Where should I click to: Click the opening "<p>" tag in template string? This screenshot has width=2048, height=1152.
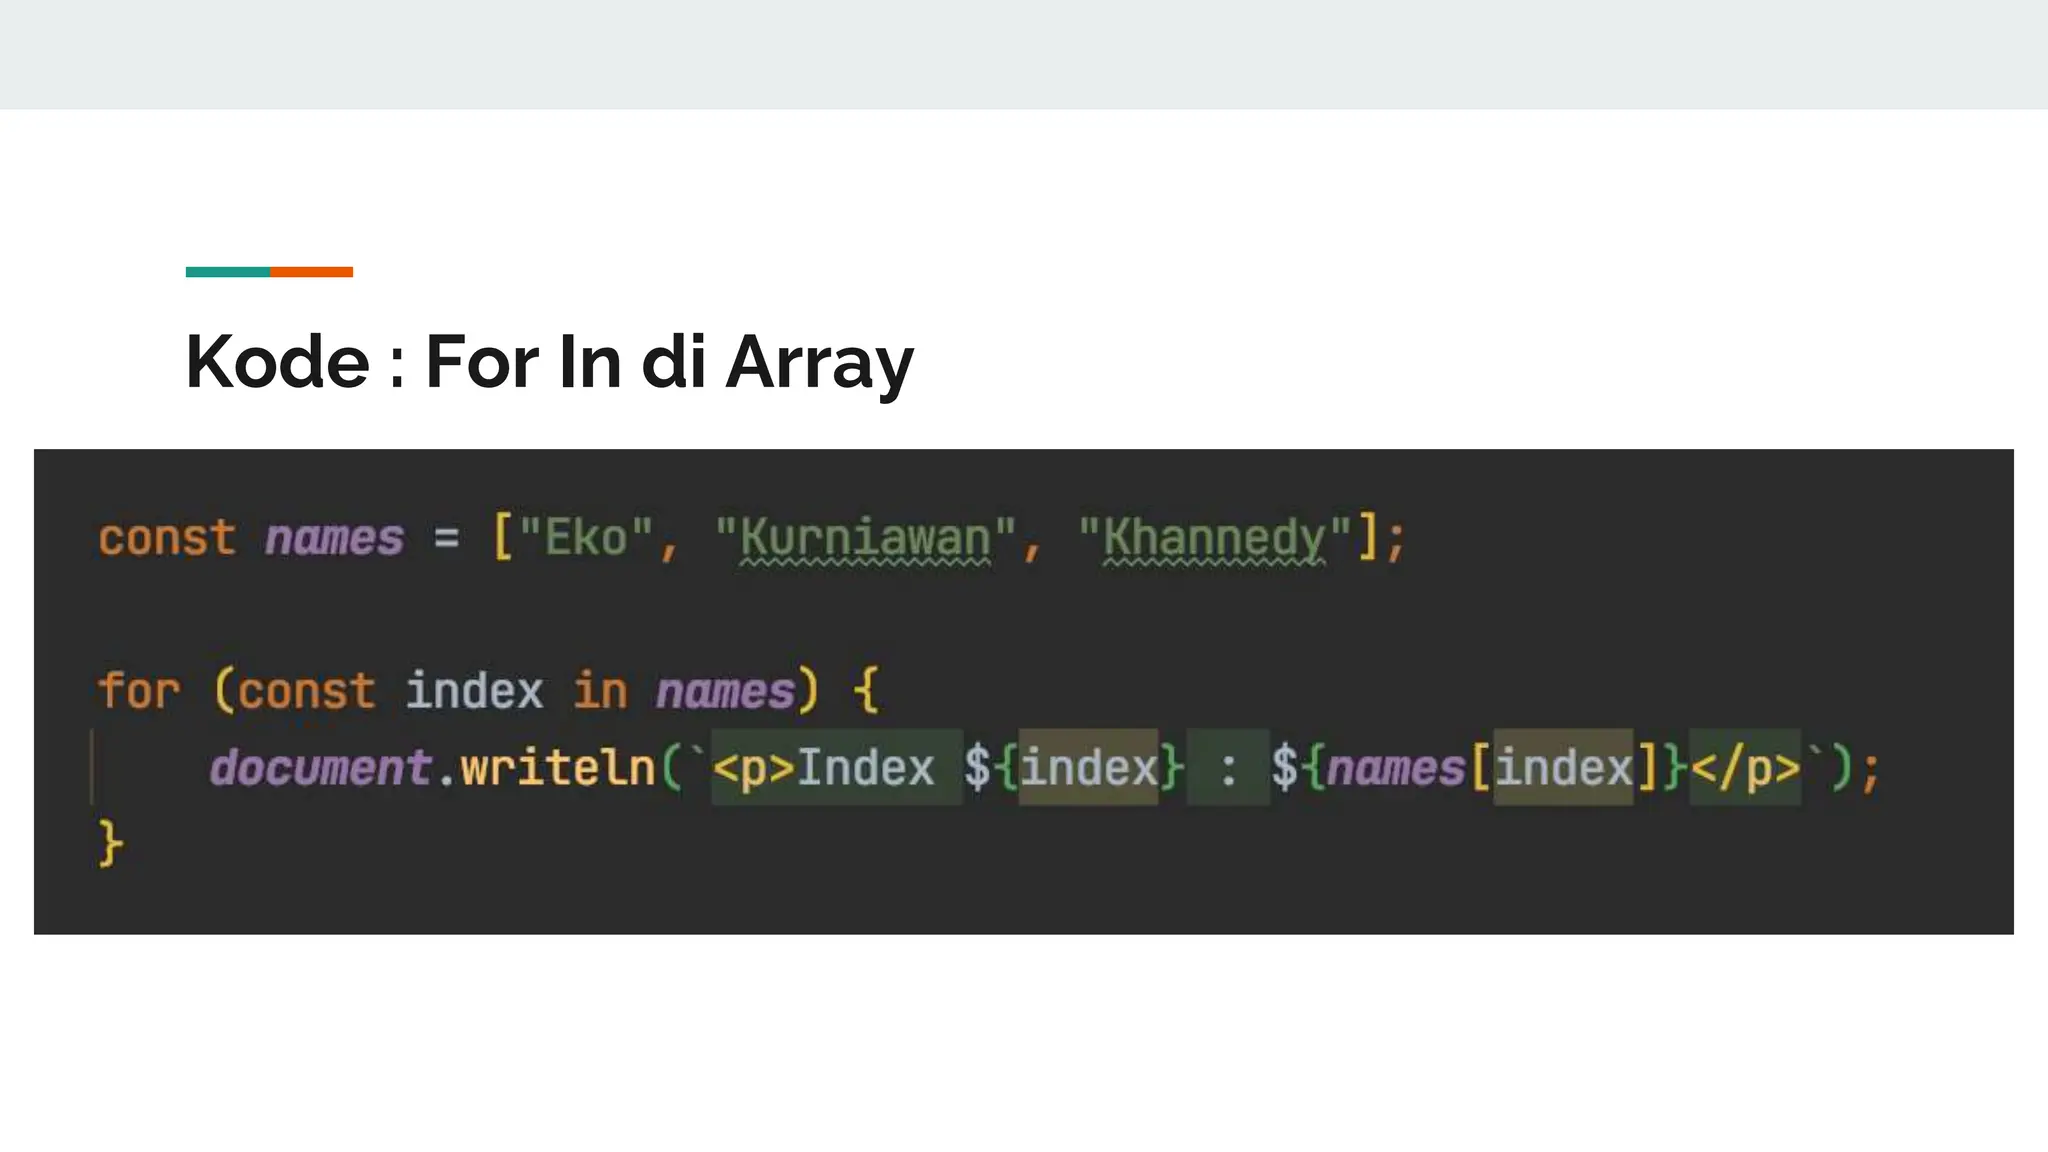tap(754, 768)
